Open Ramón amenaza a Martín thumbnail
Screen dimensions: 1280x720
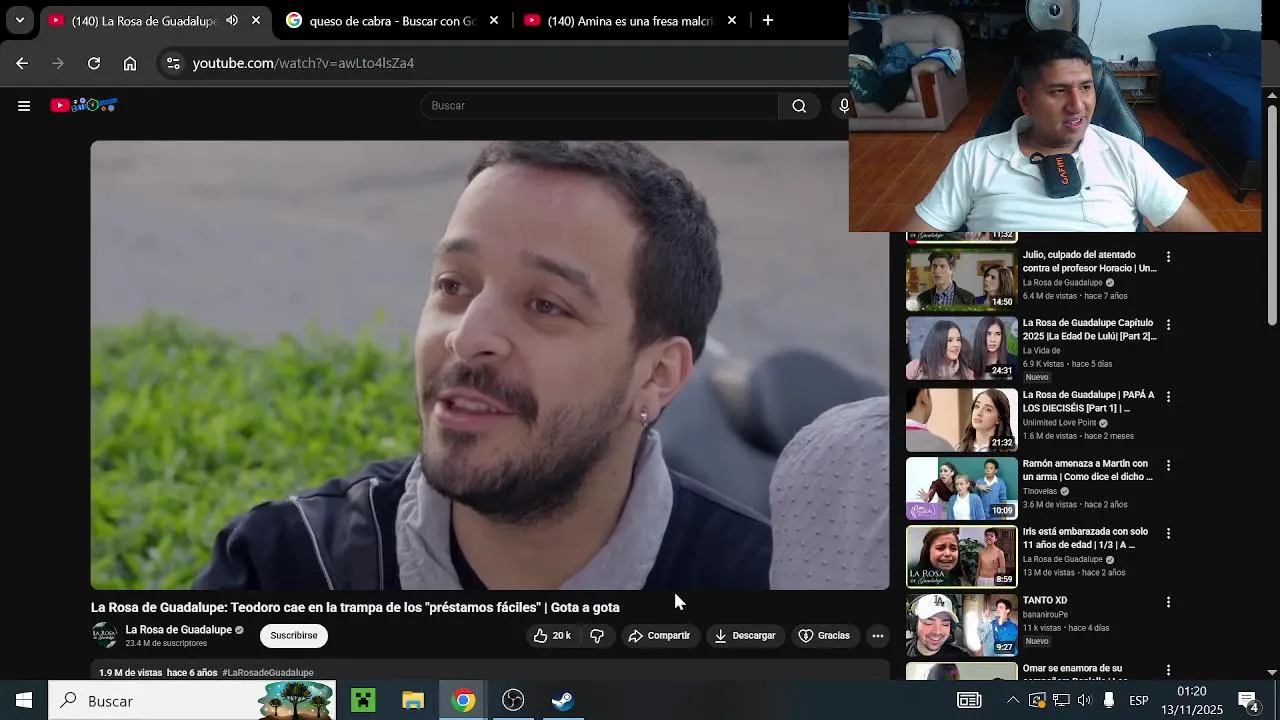click(x=961, y=488)
